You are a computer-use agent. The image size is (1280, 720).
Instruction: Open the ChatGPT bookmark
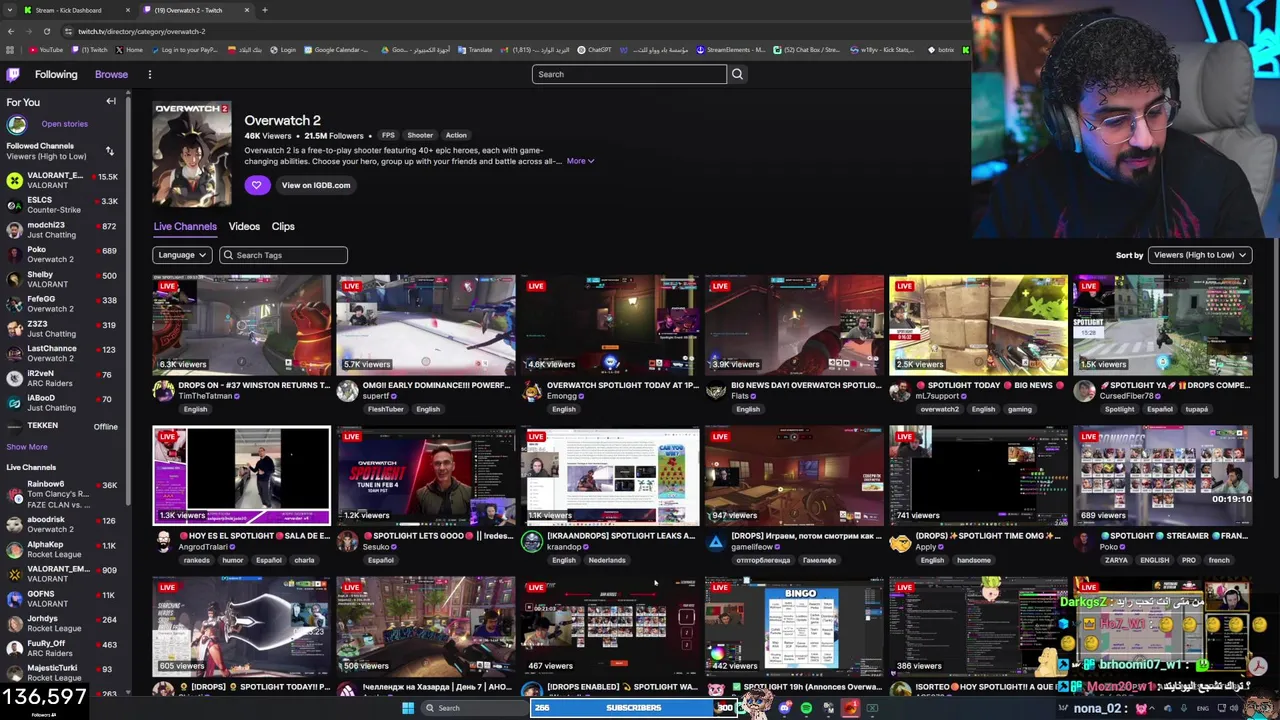pos(595,50)
